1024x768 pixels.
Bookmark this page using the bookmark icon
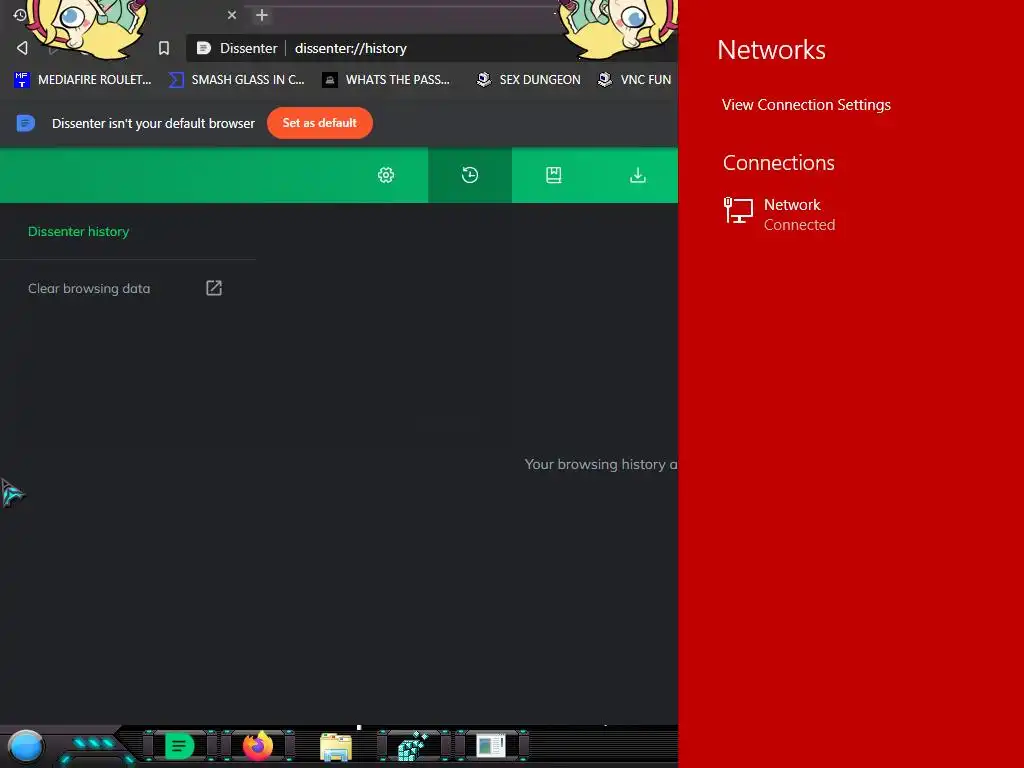pyautogui.click(x=164, y=48)
